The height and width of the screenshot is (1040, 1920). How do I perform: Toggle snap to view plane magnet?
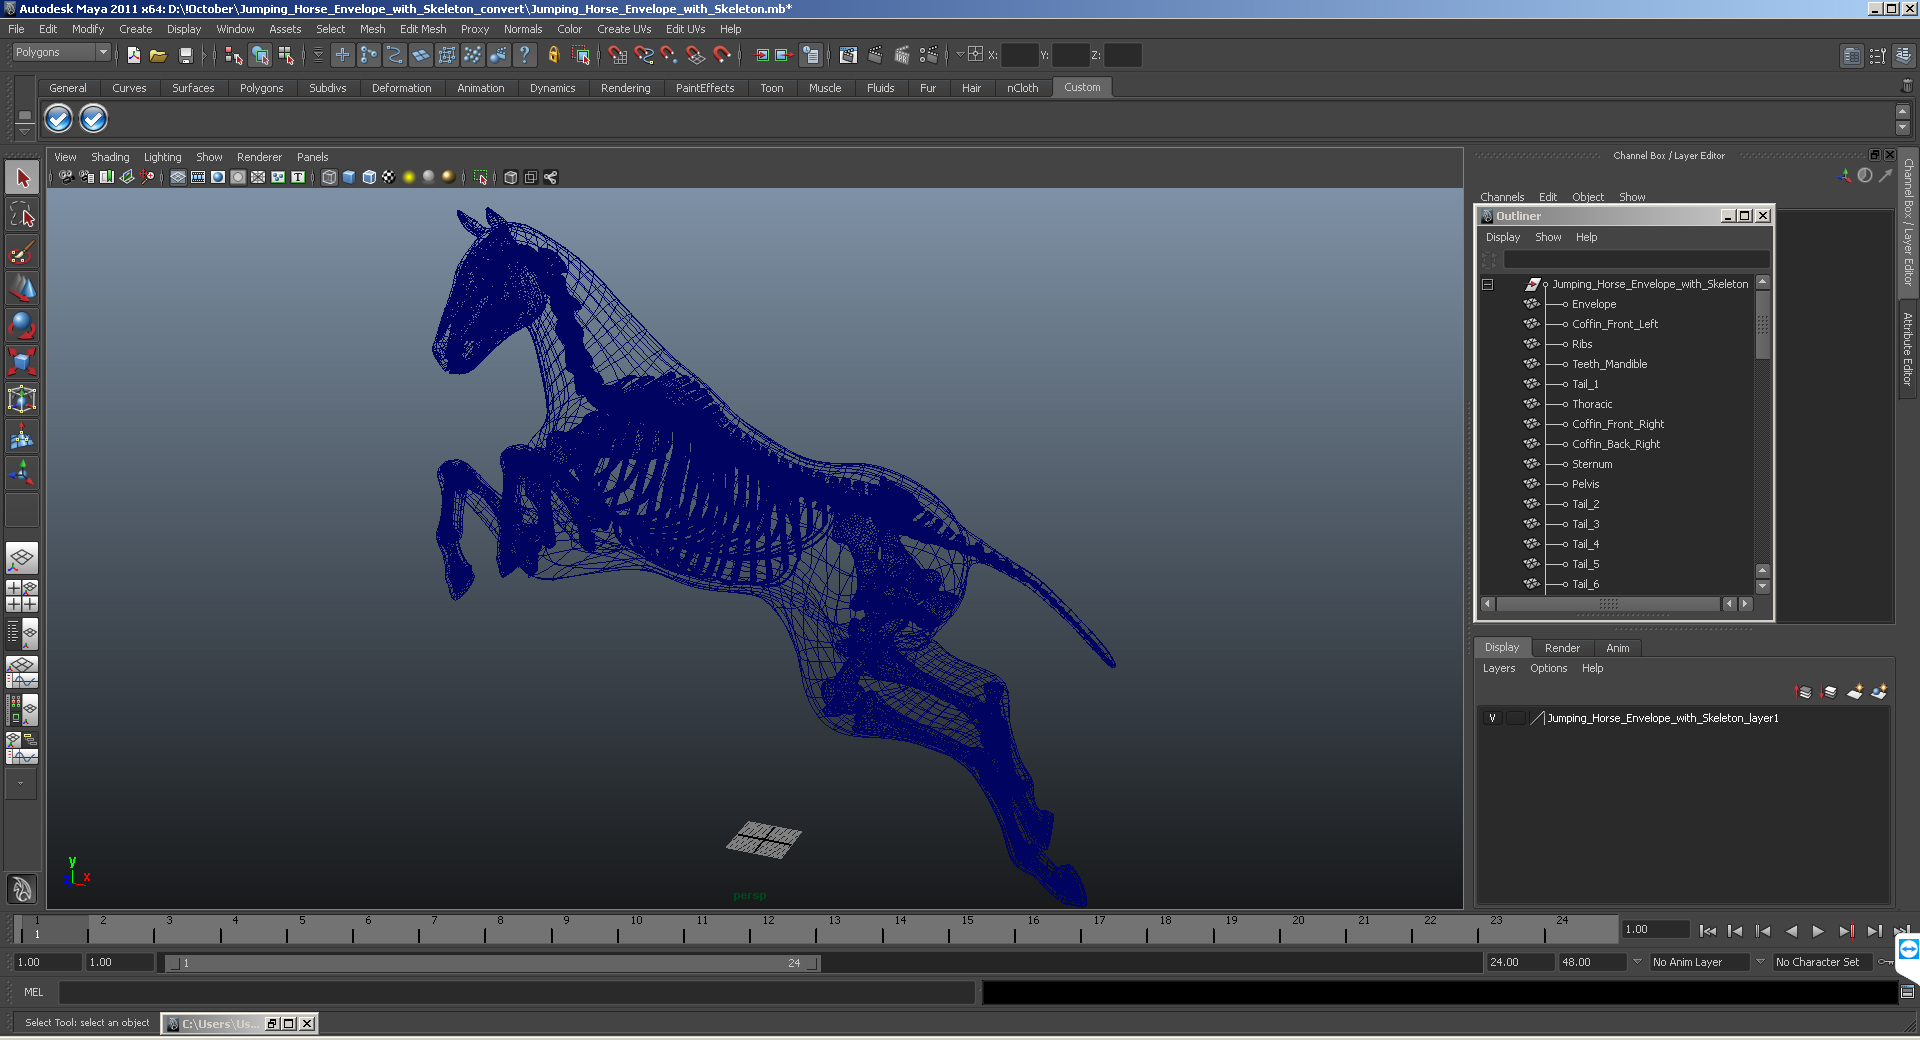click(x=695, y=55)
